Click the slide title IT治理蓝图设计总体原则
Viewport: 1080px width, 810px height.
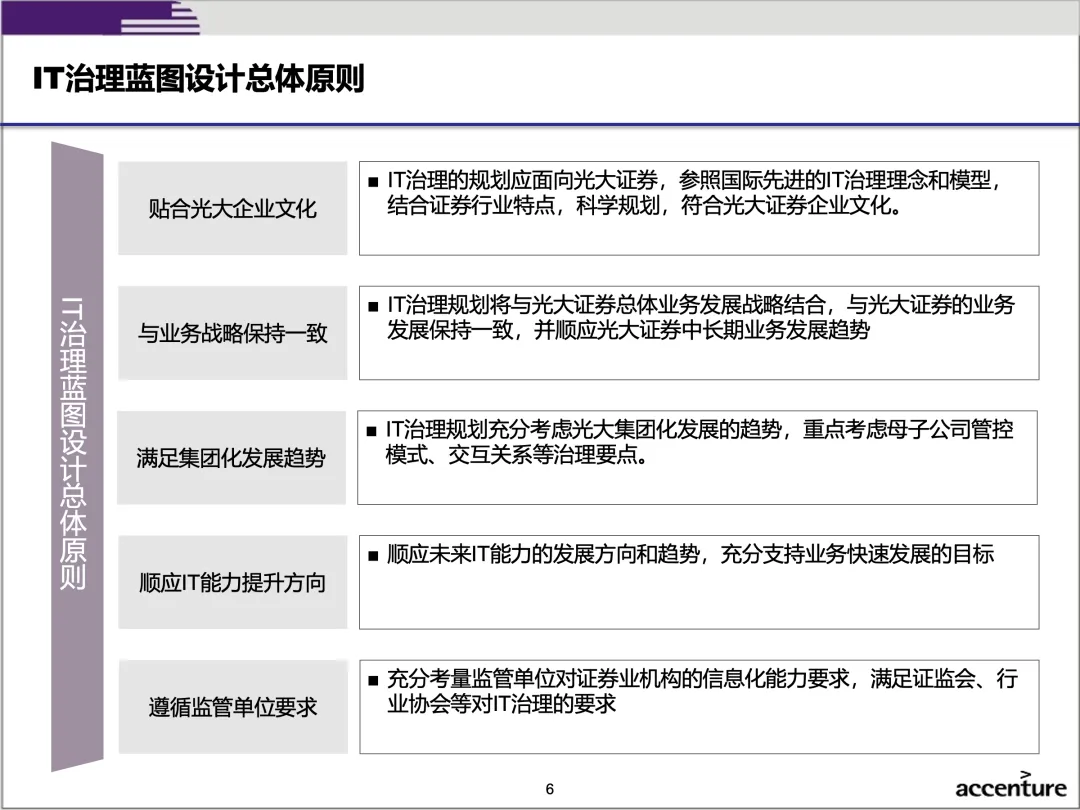point(198,78)
